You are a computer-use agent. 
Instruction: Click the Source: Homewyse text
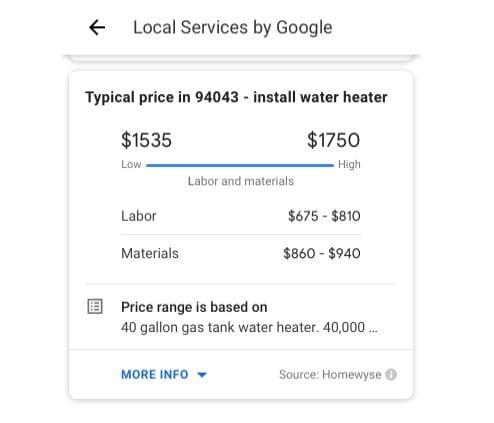(330, 375)
